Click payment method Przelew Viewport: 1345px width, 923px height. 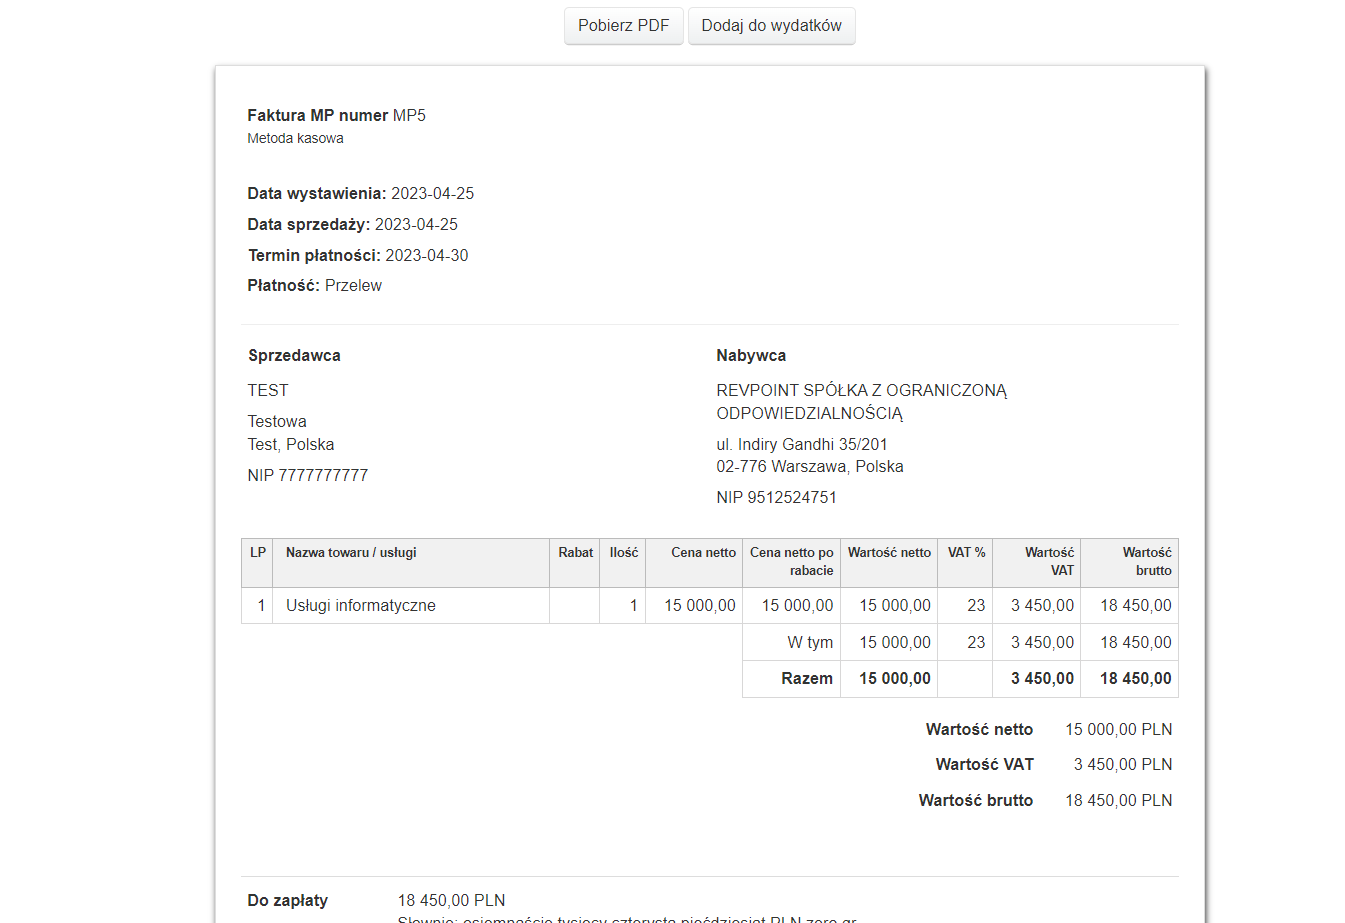point(353,285)
